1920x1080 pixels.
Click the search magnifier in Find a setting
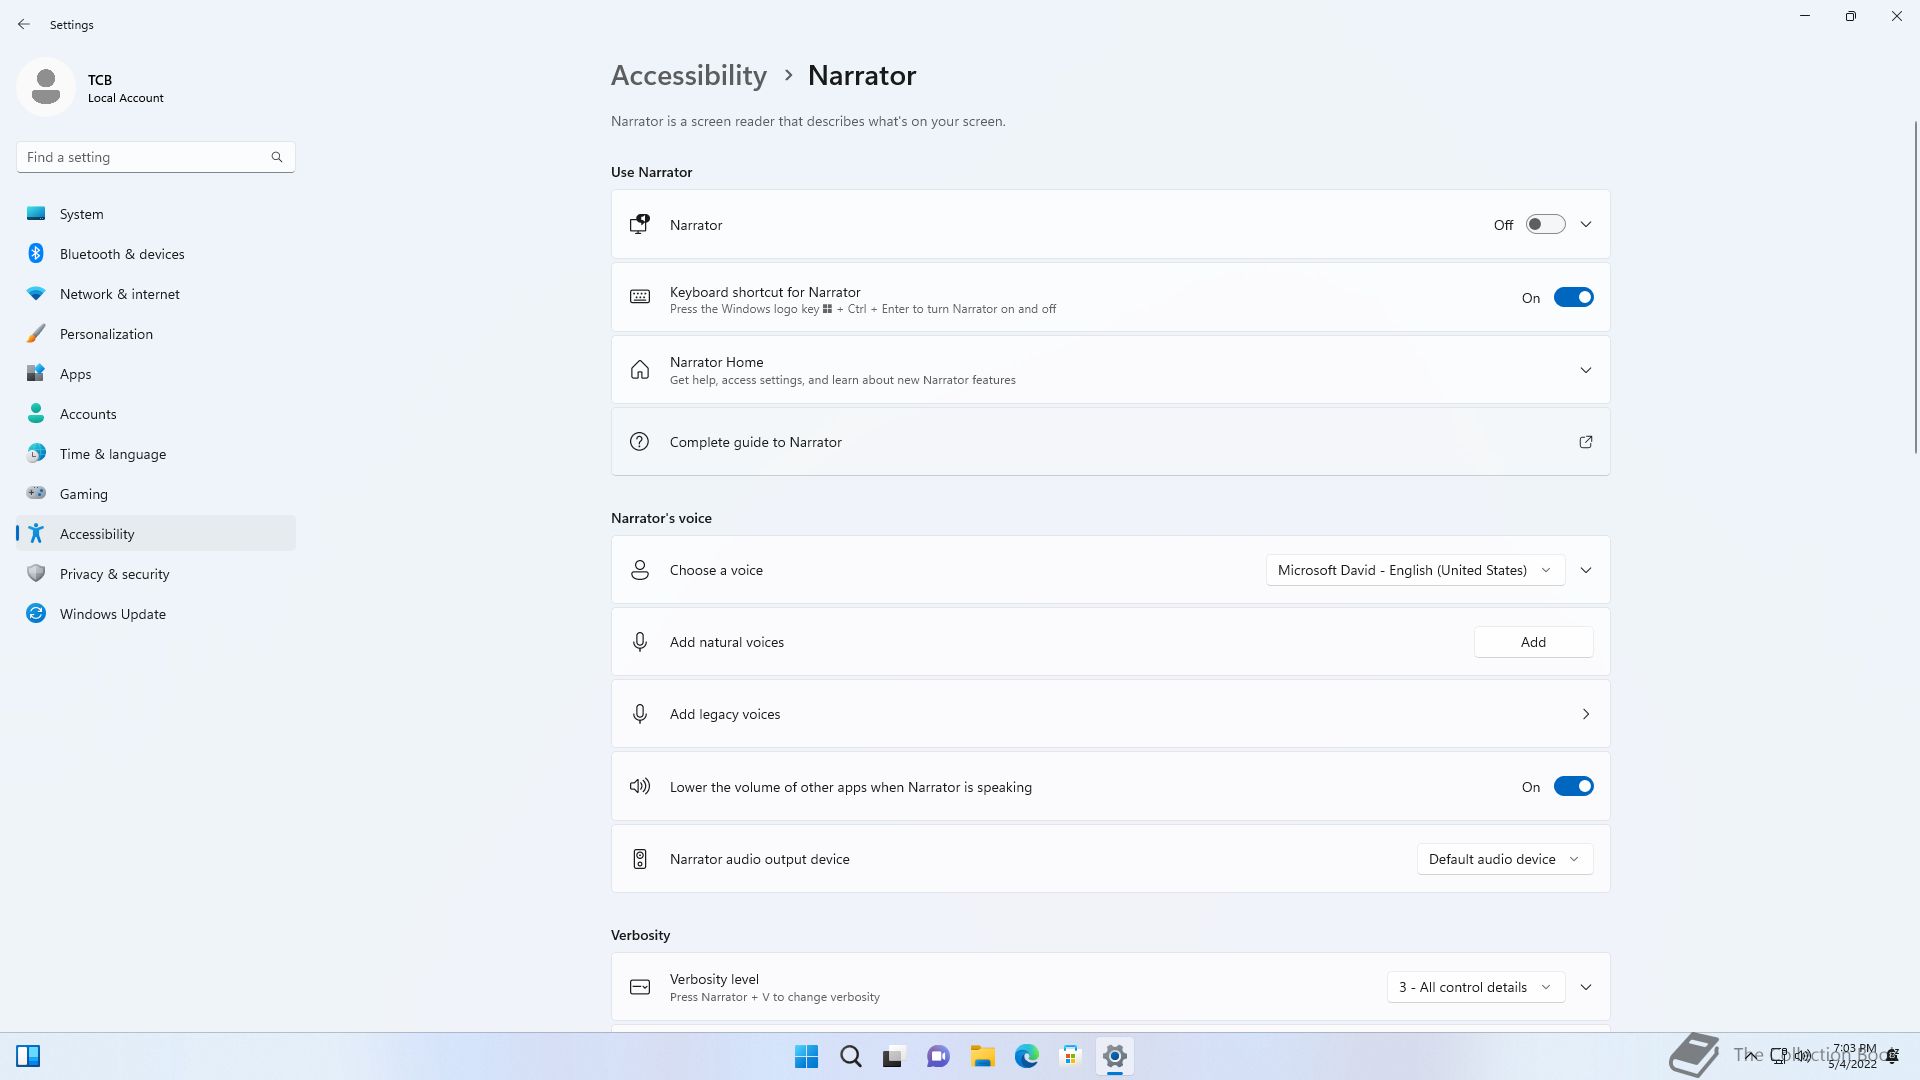(x=277, y=157)
